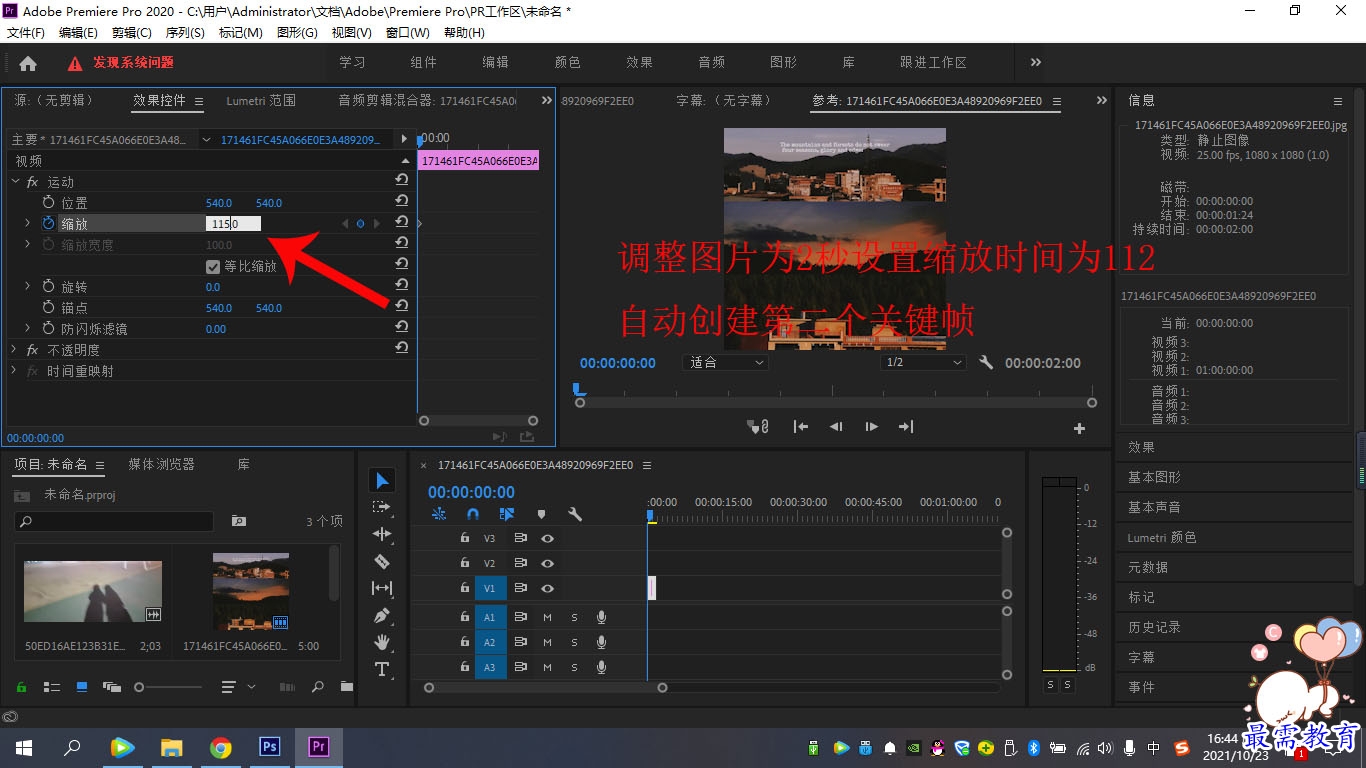Open timeline display settings wrench
Viewport: 1366px width, 768px height.
pos(575,514)
